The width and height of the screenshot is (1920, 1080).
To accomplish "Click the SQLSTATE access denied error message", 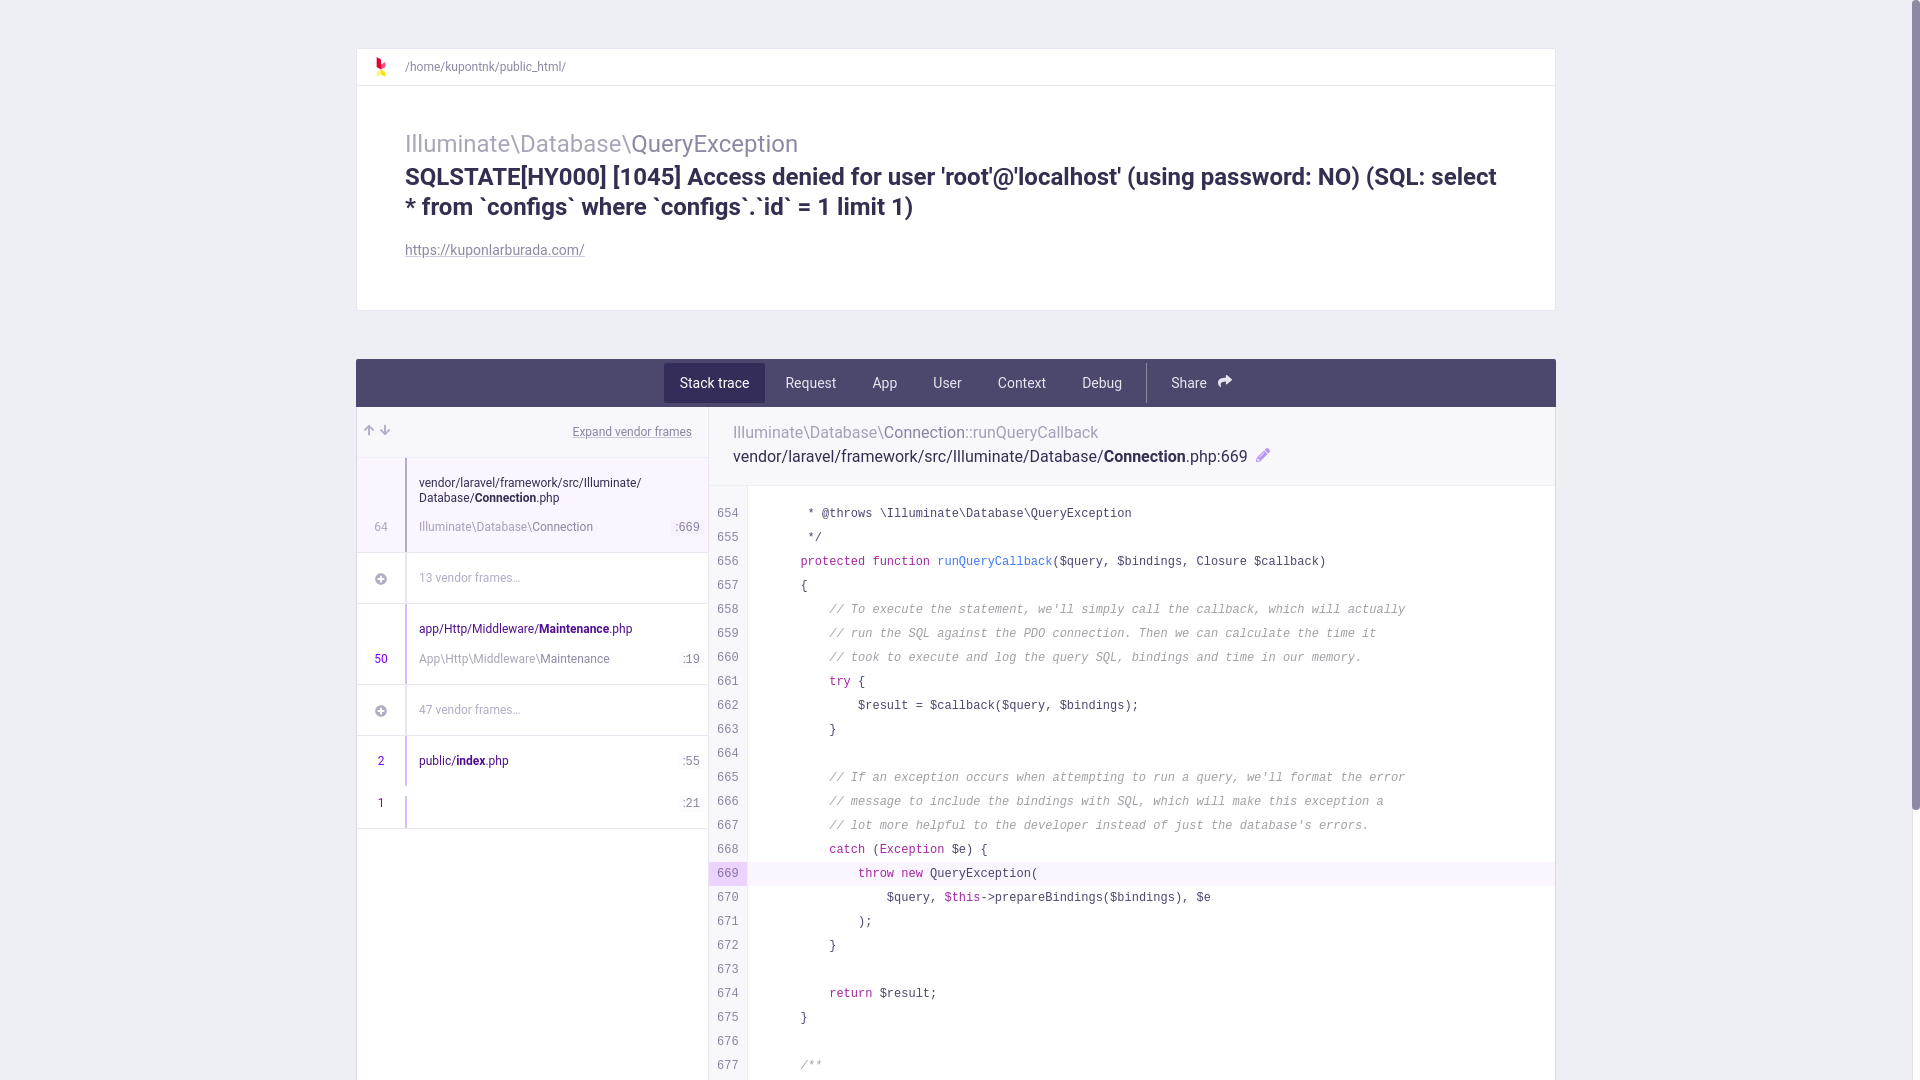I will [x=950, y=192].
